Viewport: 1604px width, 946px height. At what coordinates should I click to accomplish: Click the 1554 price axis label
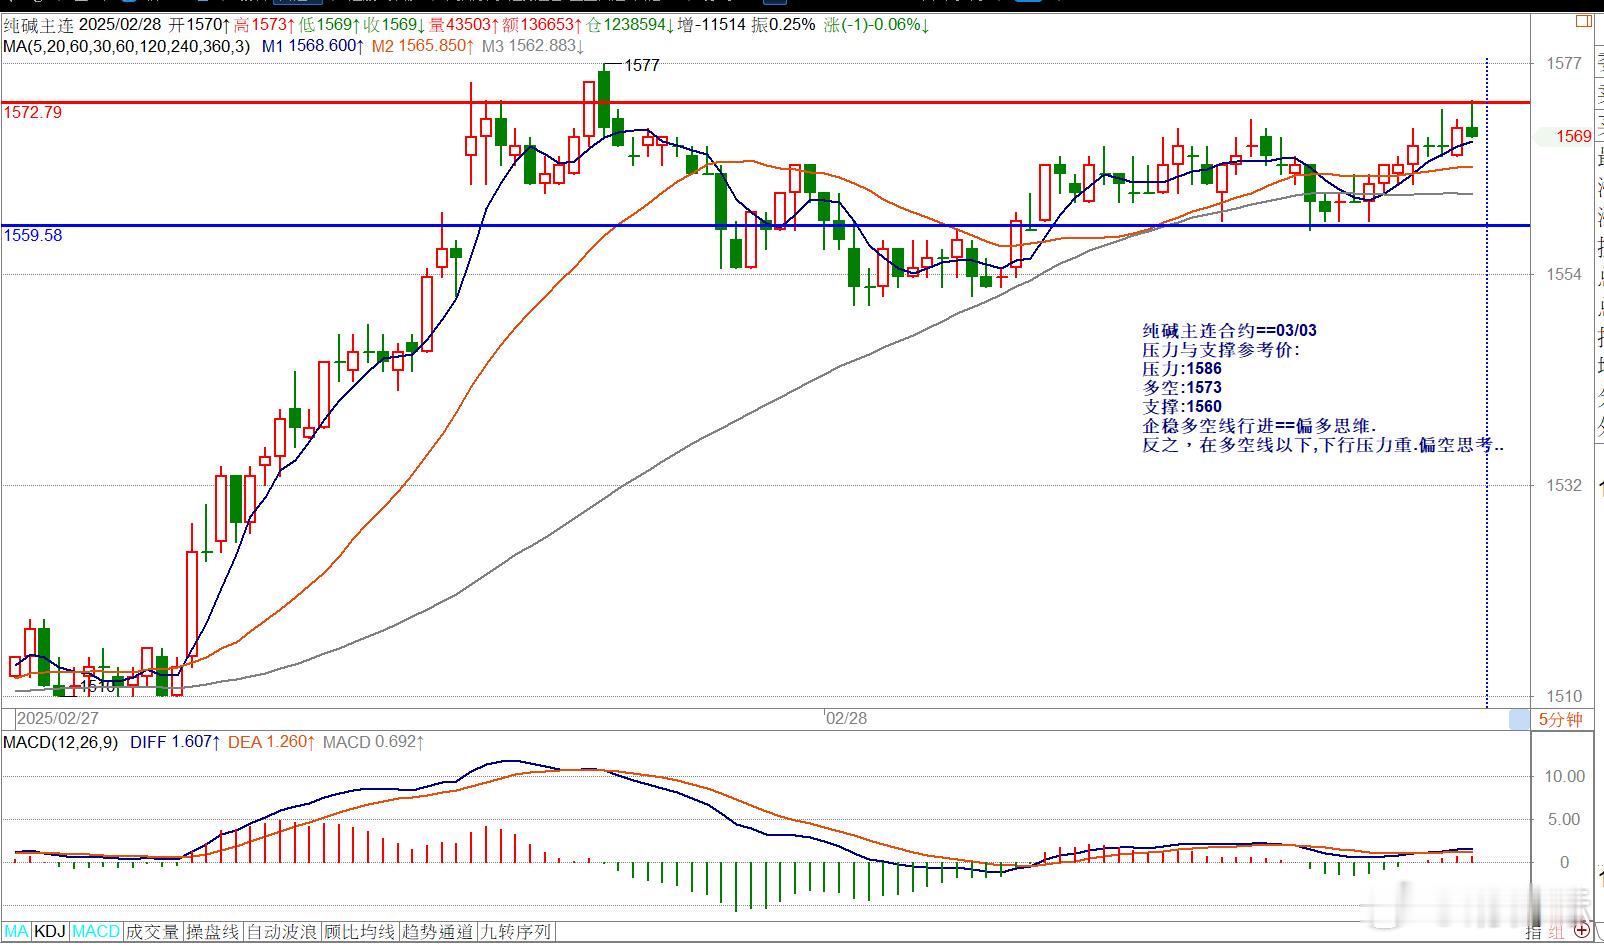[x=1564, y=274]
